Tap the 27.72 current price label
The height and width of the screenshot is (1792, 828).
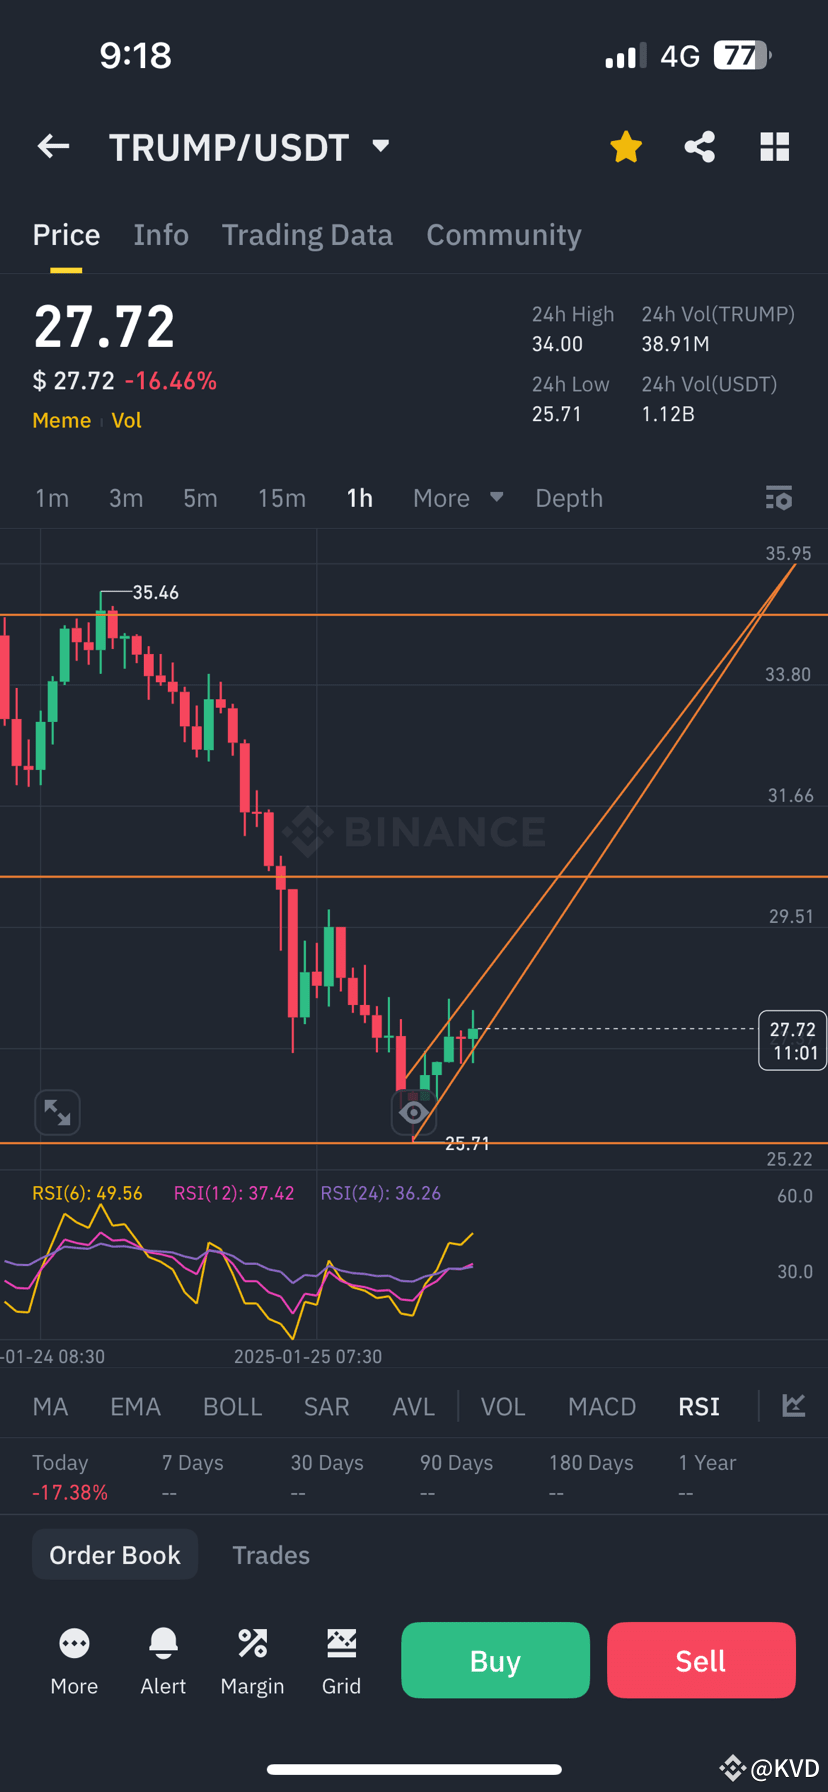tap(793, 1040)
